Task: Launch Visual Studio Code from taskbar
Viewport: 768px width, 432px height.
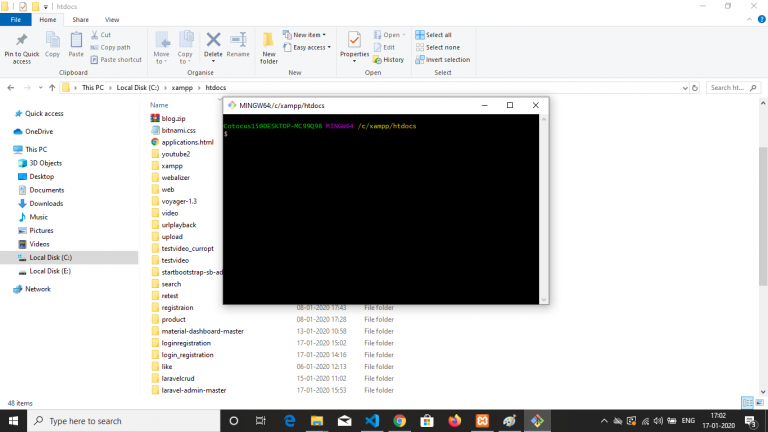Action: [372, 421]
